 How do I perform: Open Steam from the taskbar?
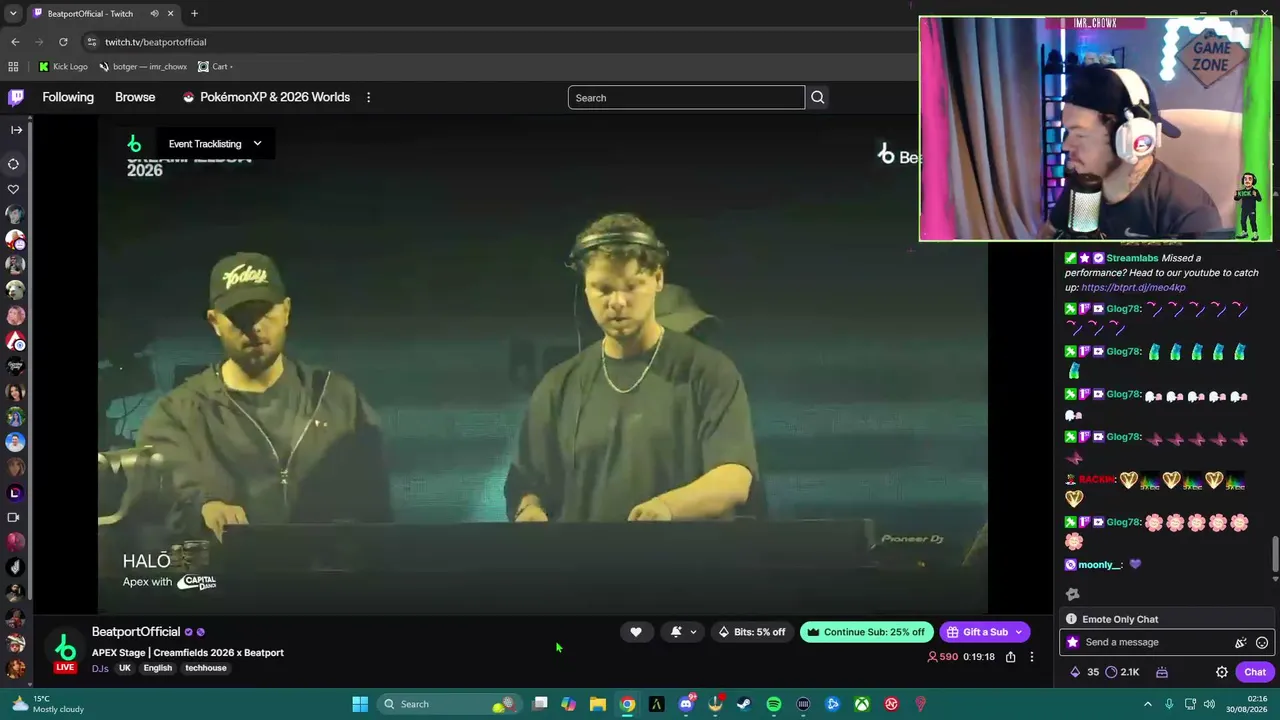tap(744, 704)
